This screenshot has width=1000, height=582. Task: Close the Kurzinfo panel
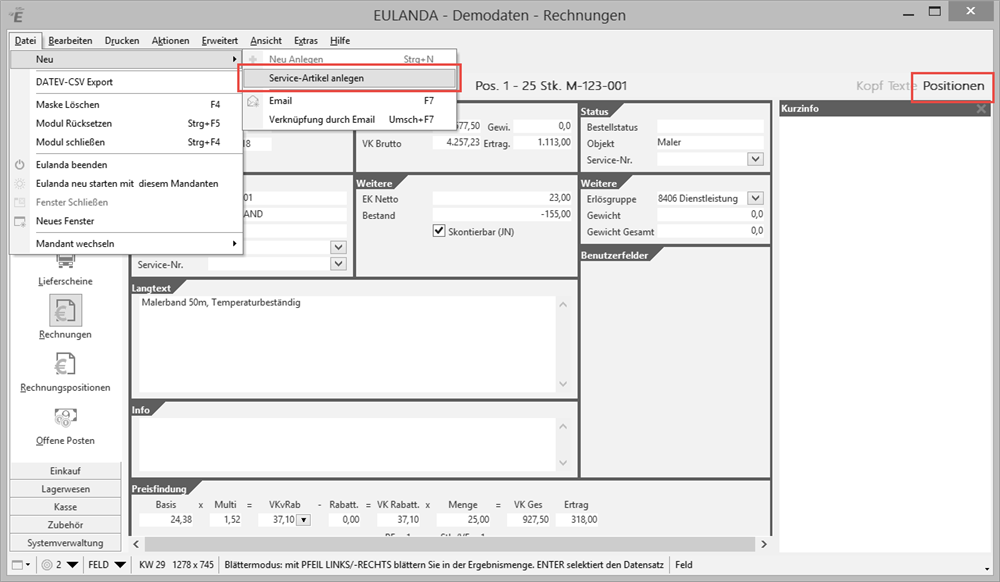coord(981,109)
